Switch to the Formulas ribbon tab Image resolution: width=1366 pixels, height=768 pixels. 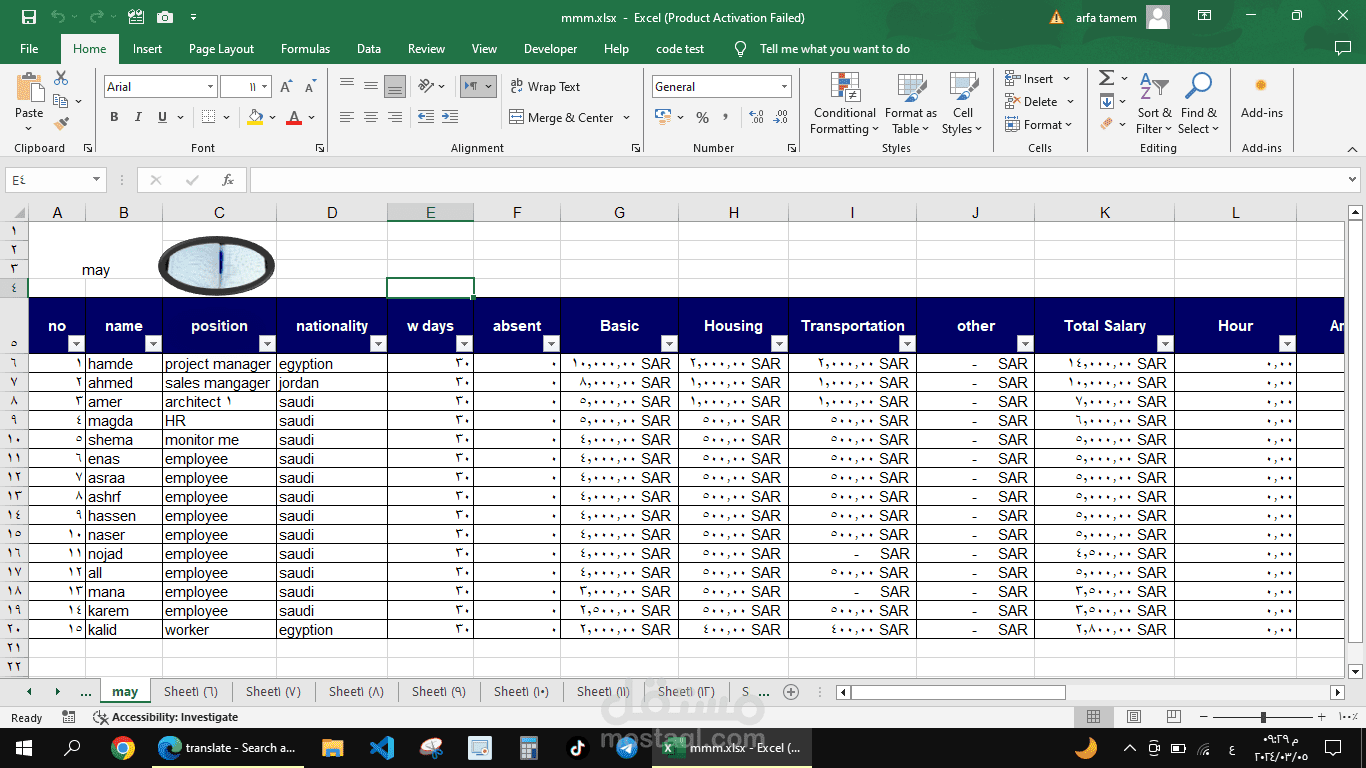point(305,48)
